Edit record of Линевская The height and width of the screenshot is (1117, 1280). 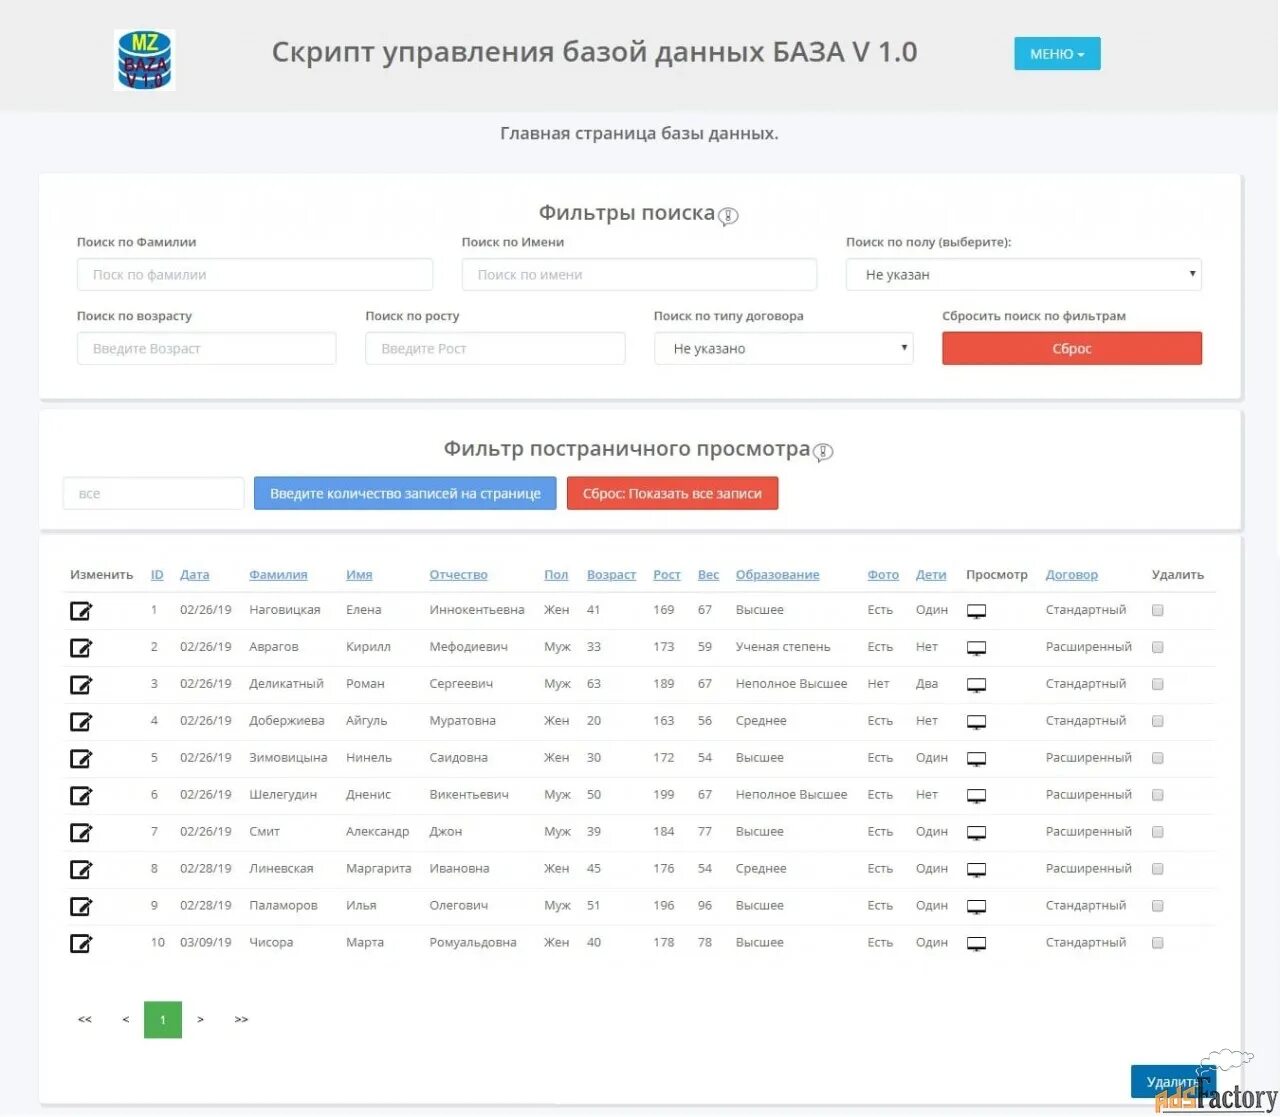[x=81, y=870]
